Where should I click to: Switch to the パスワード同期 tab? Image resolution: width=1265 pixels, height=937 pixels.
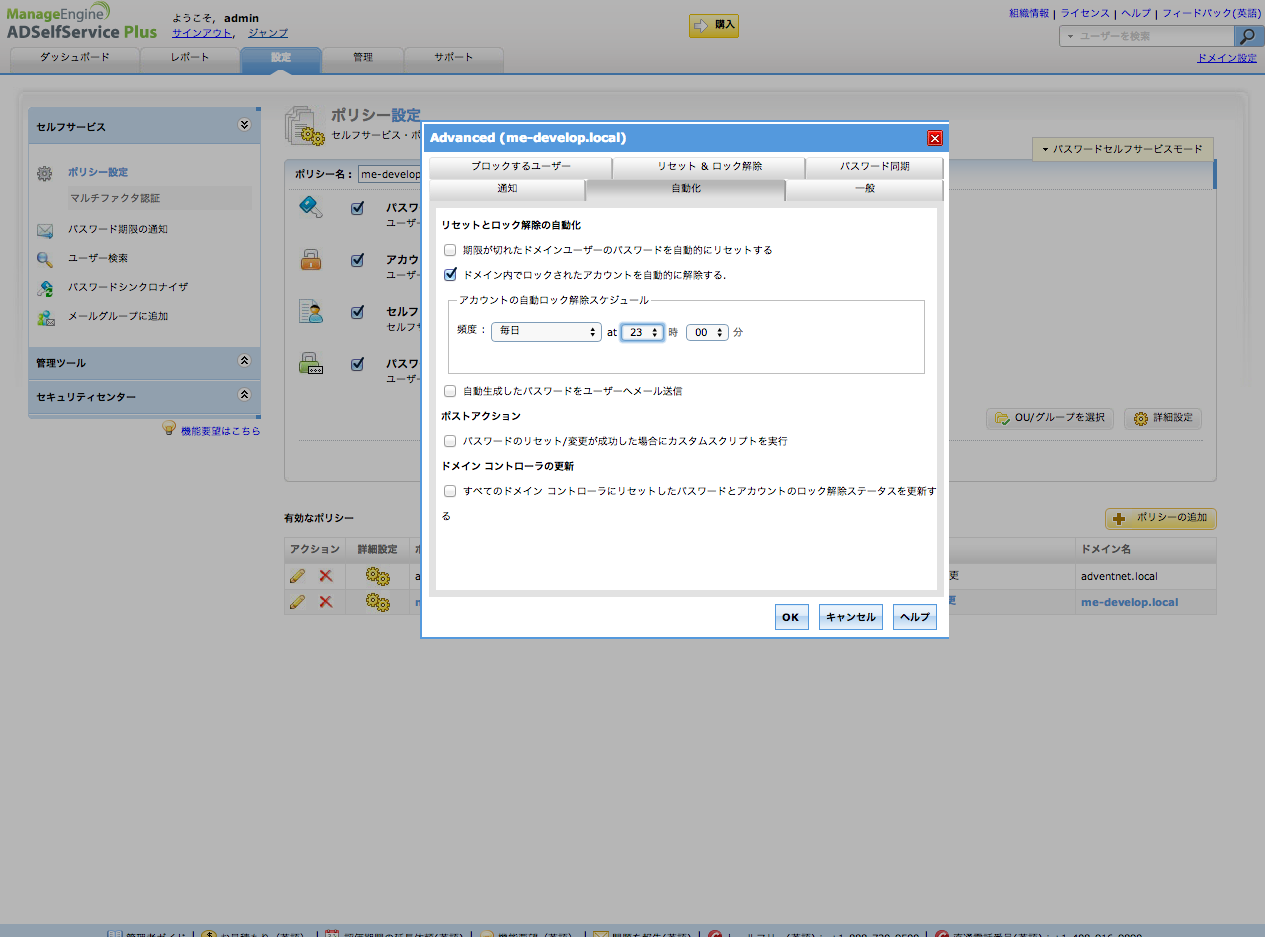click(x=874, y=167)
